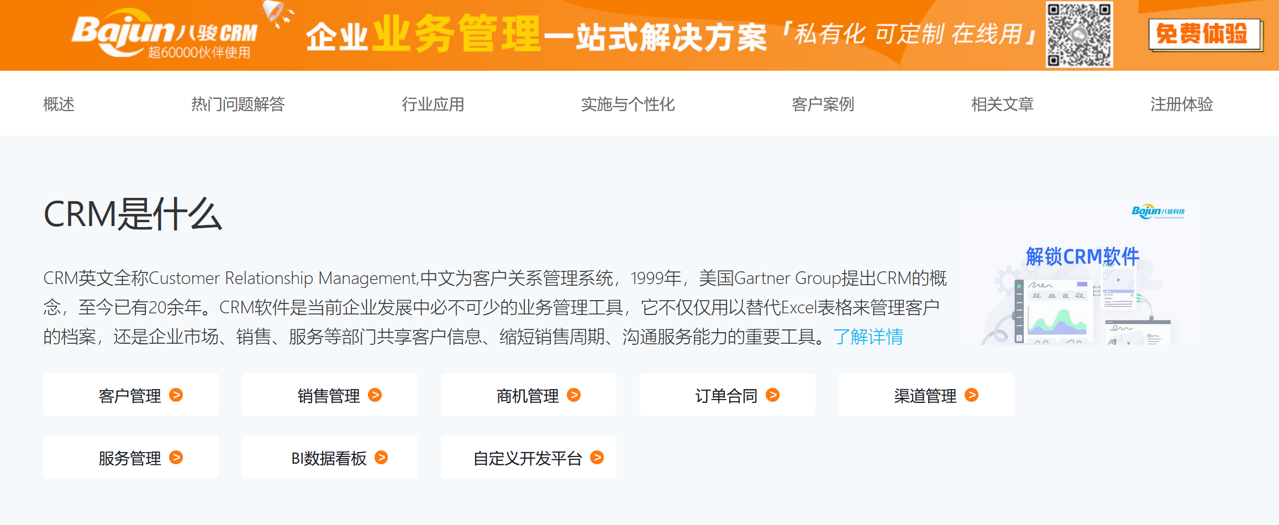1279x525 pixels.
Task: Click the orange arrow icon beside 渠道管理
Action: (972, 395)
